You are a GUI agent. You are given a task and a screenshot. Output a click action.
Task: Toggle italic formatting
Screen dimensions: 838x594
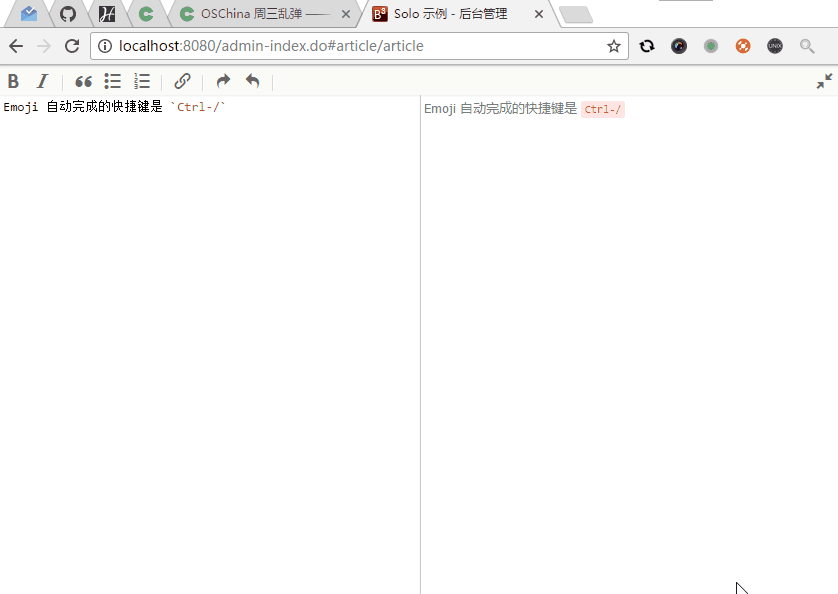[x=41, y=81]
